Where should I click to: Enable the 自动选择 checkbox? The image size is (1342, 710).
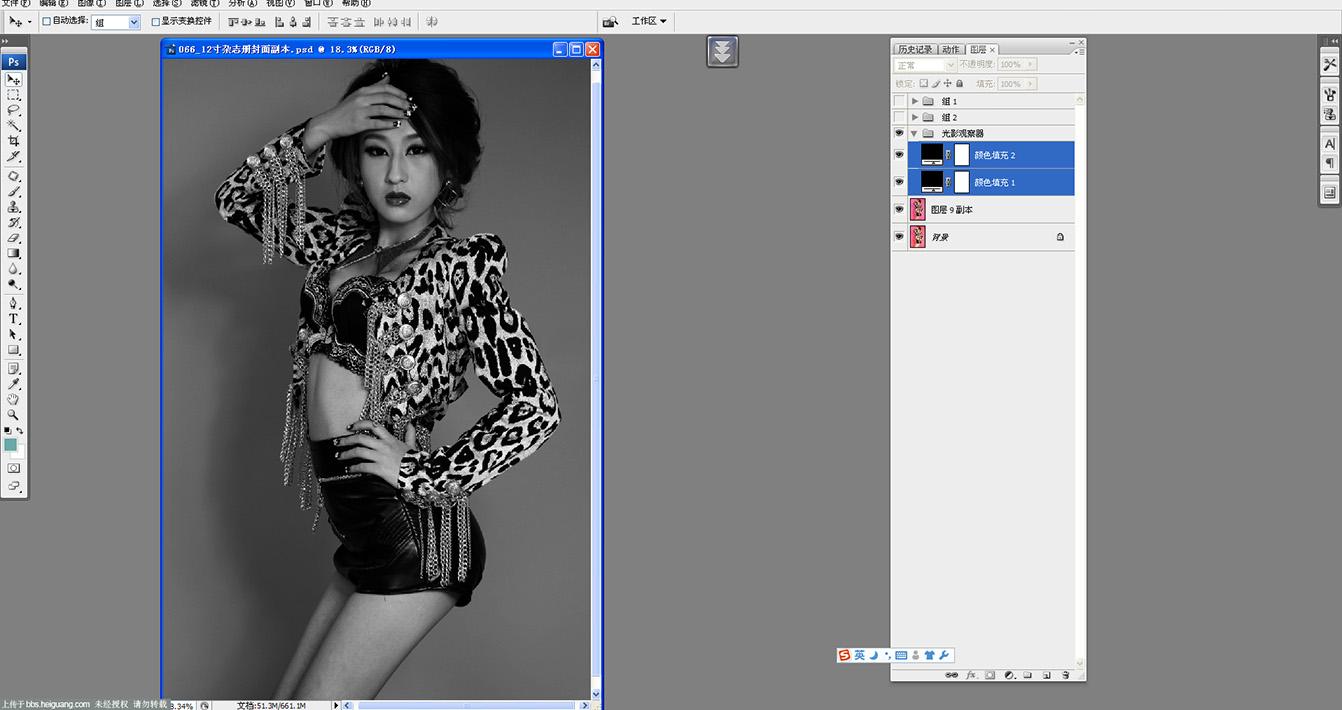(x=46, y=21)
